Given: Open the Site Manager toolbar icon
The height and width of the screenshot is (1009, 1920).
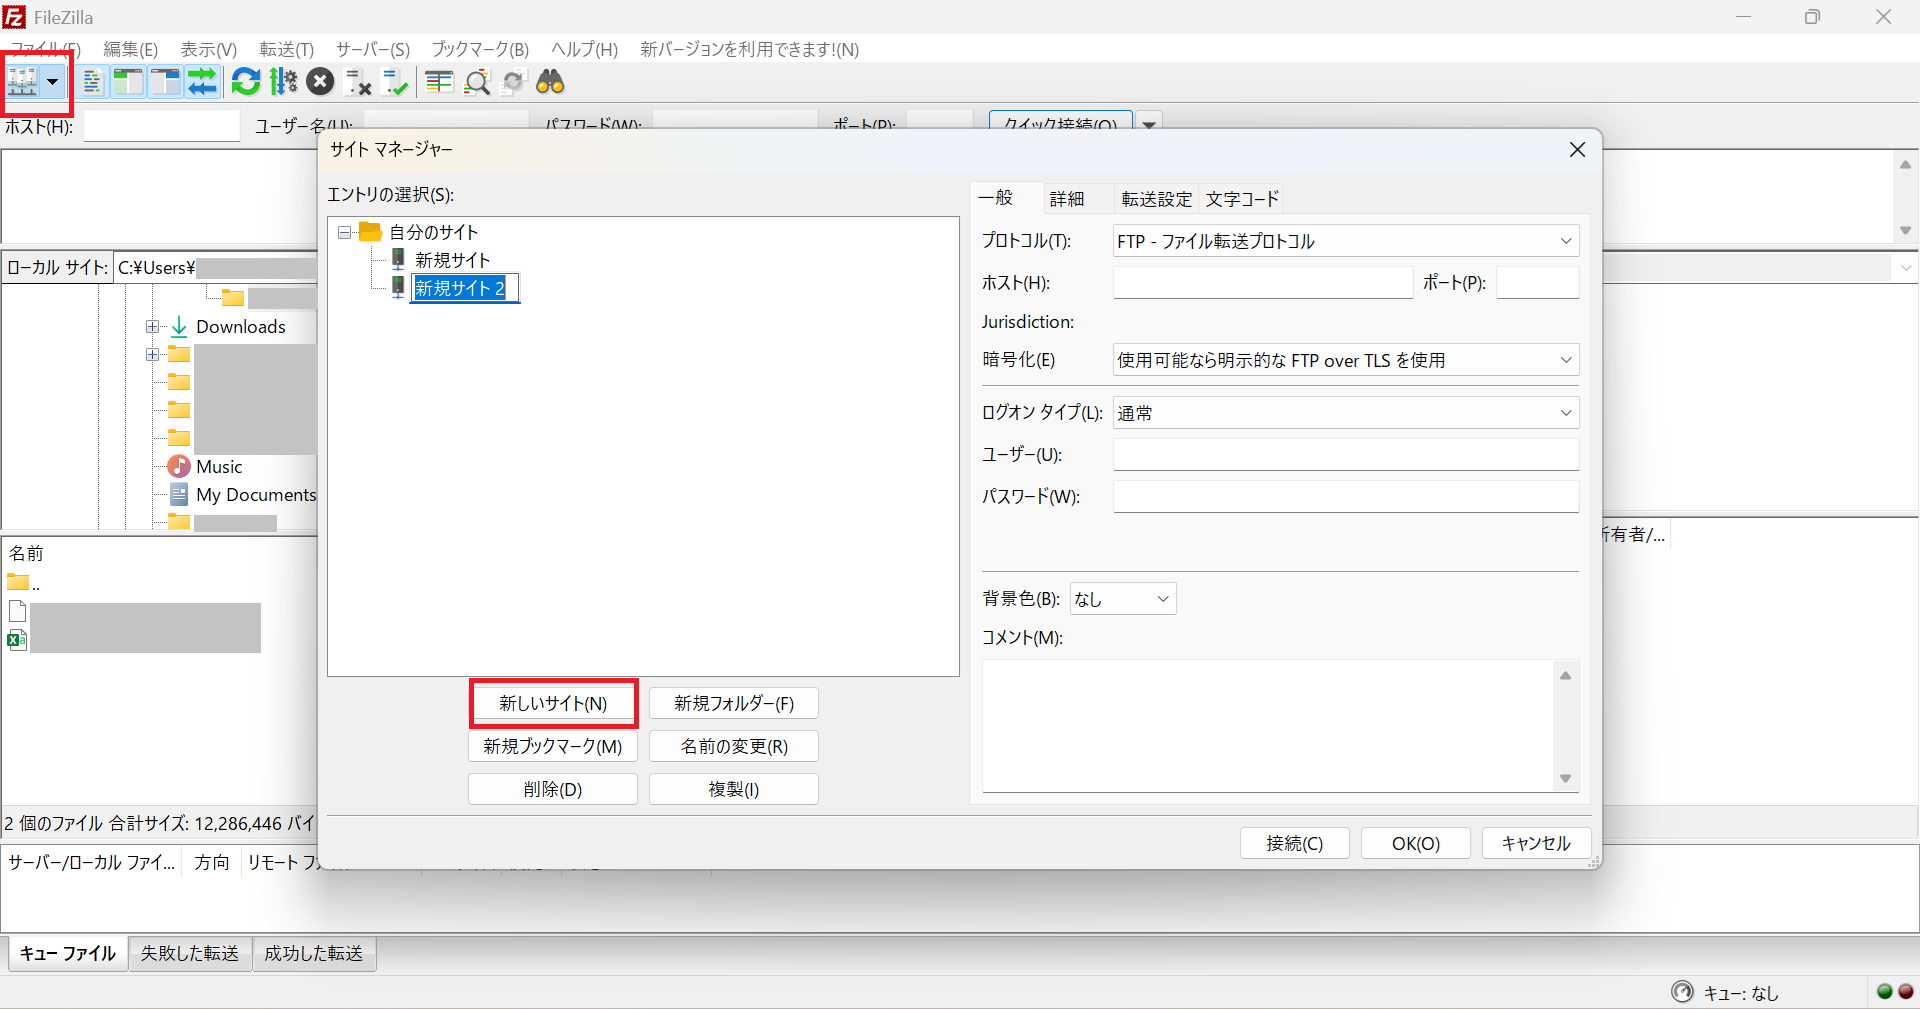Looking at the screenshot, I should 23,82.
